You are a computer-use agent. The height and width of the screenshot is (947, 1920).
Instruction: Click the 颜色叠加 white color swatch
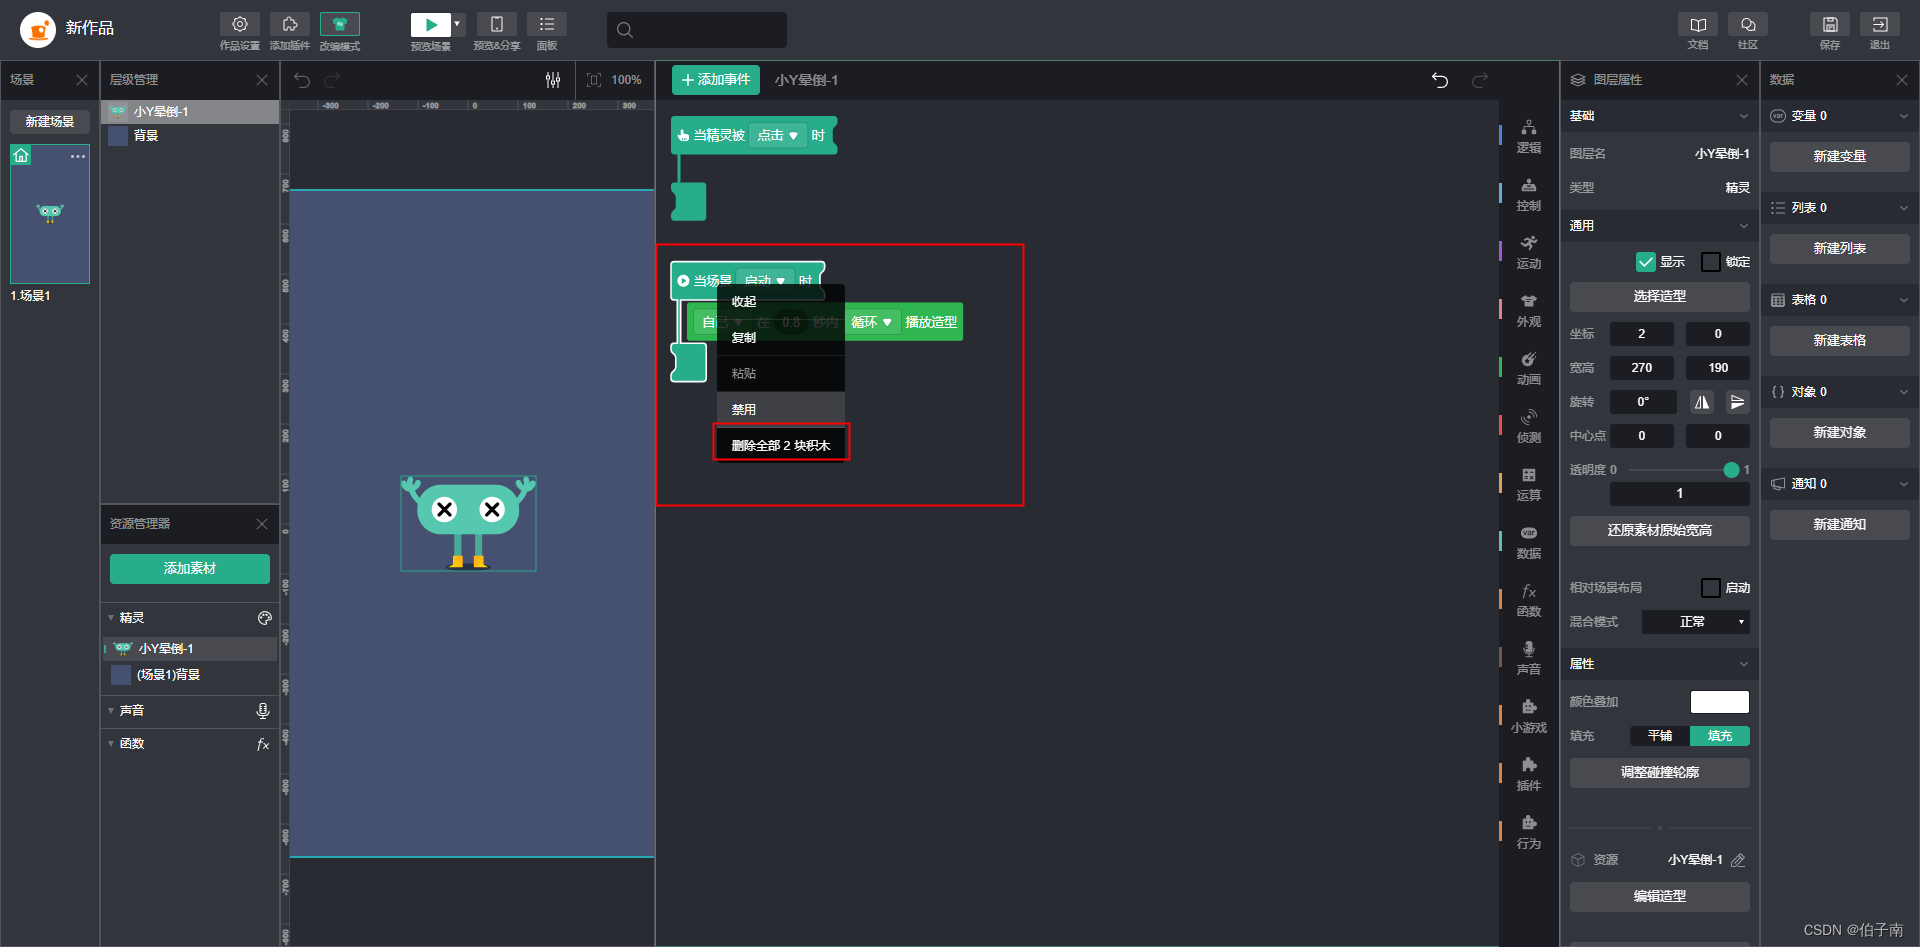coord(1719,702)
